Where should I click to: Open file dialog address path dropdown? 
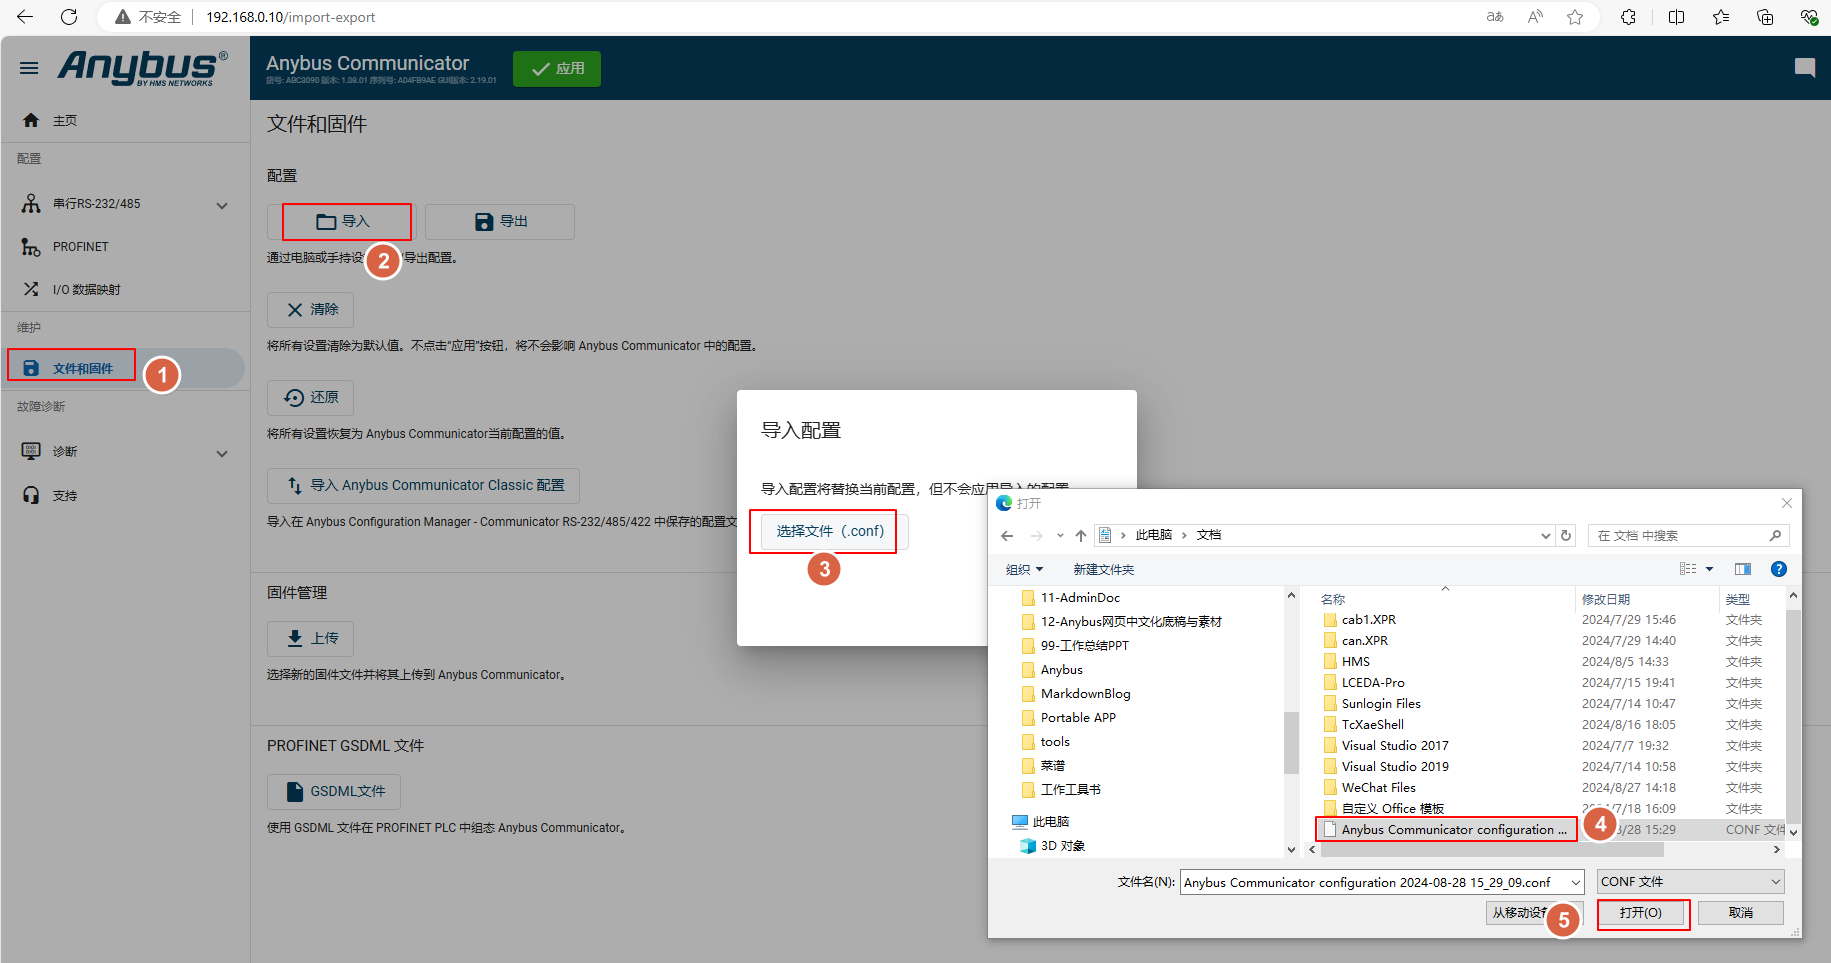pyautogui.click(x=1546, y=536)
